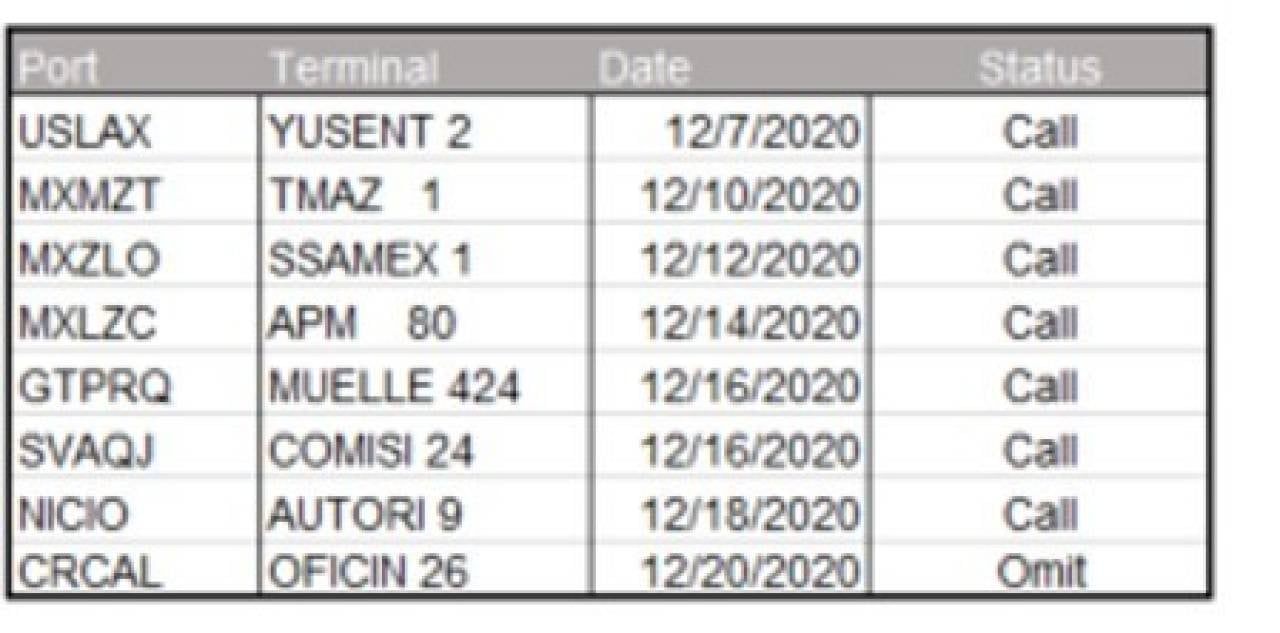Click the Port column header
The width and height of the screenshot is (1280, 633).
coord(58,69)
